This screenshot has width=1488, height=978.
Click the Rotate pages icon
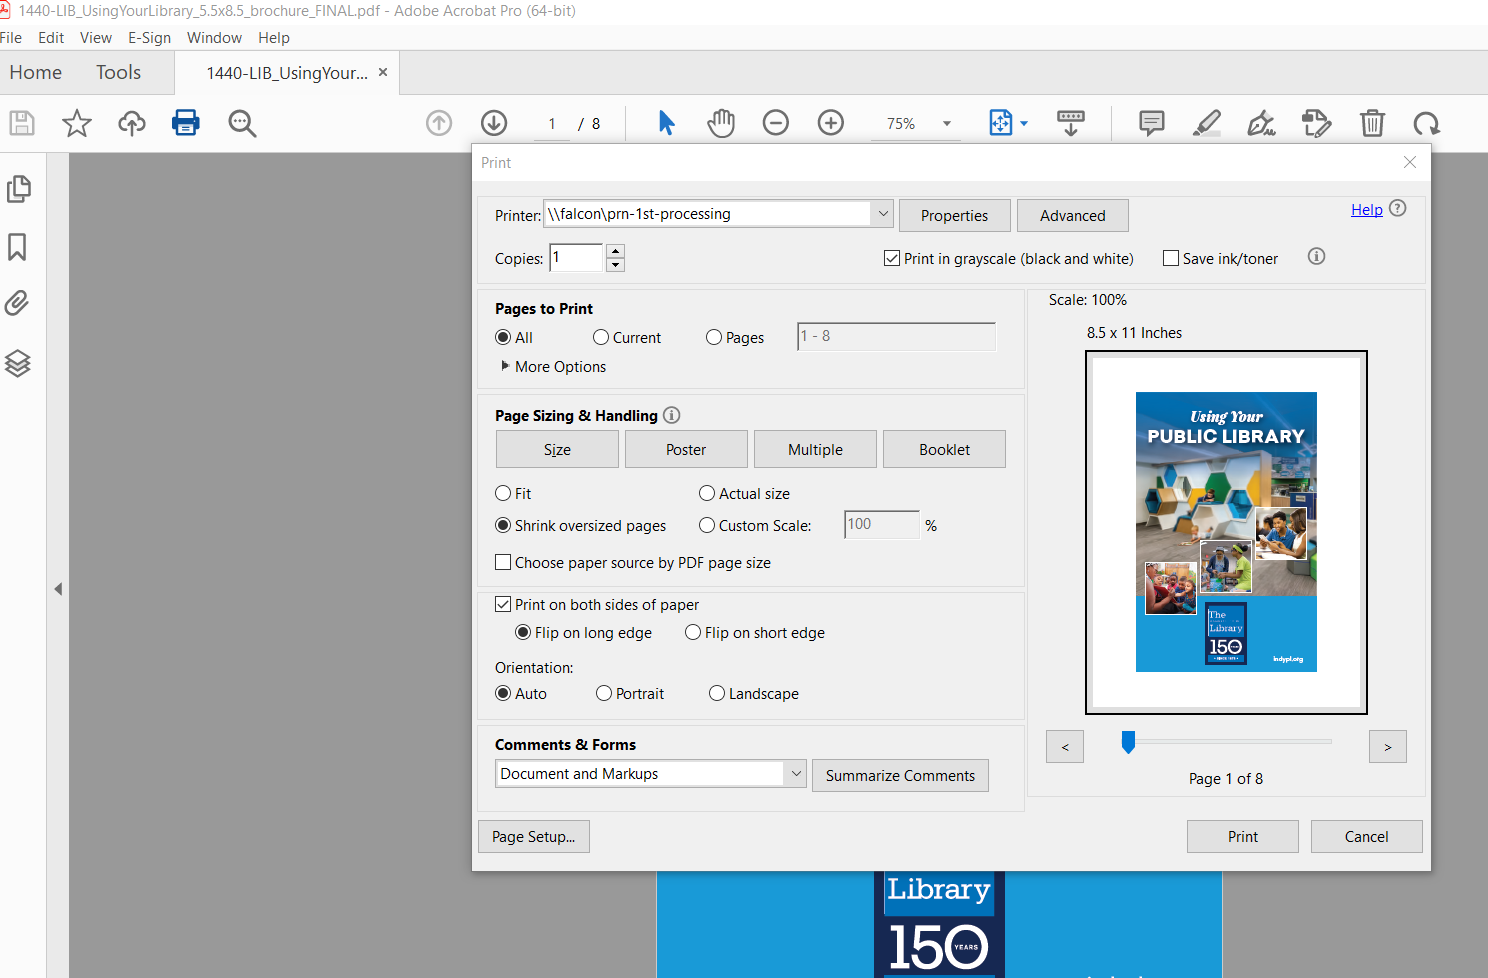1427,123
